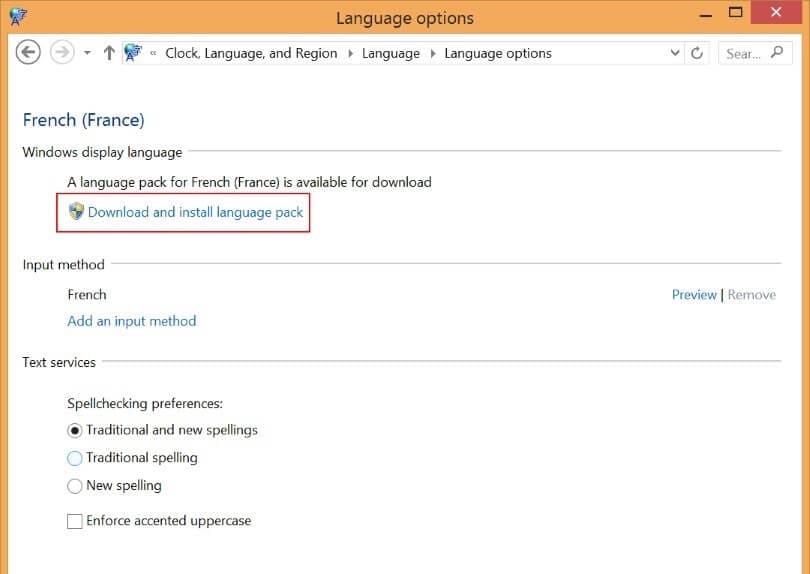Go to the Language breadcrumb
Image resolution: width=810 pixels, height=574 pixels.
[x=391, y=53]
